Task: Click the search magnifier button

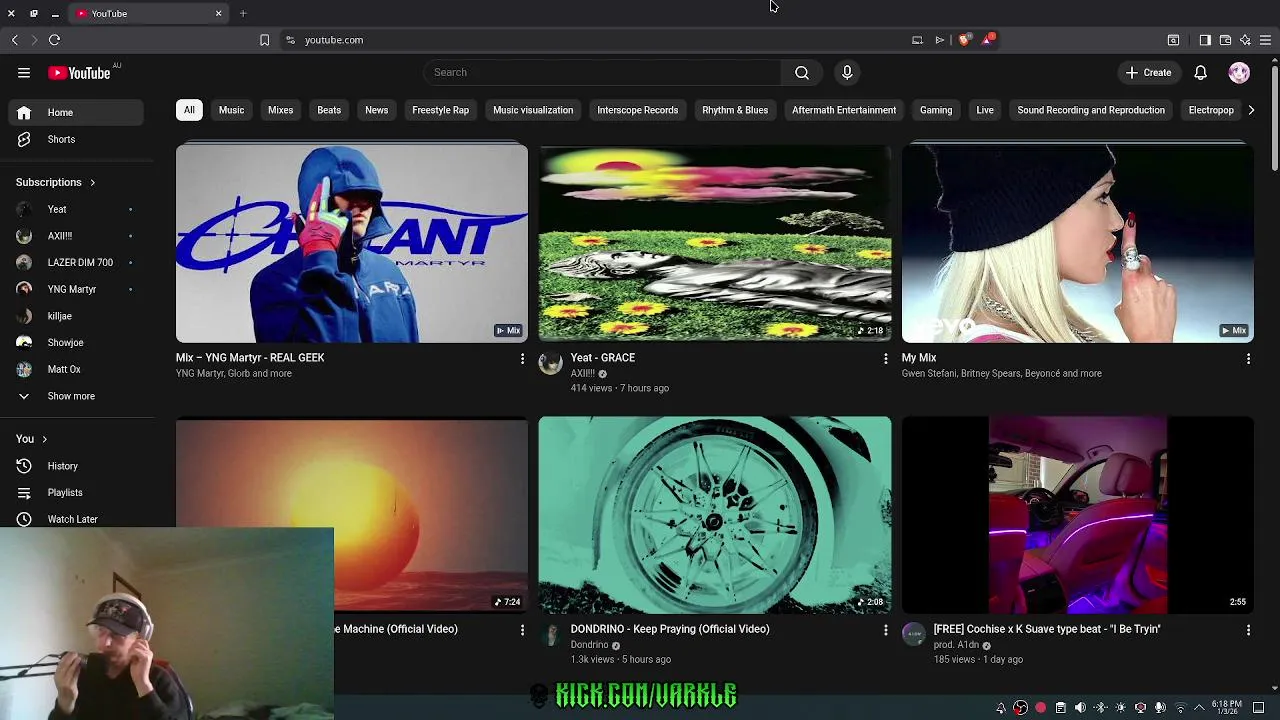Action: pyautogui.click(x=802, y=72)
